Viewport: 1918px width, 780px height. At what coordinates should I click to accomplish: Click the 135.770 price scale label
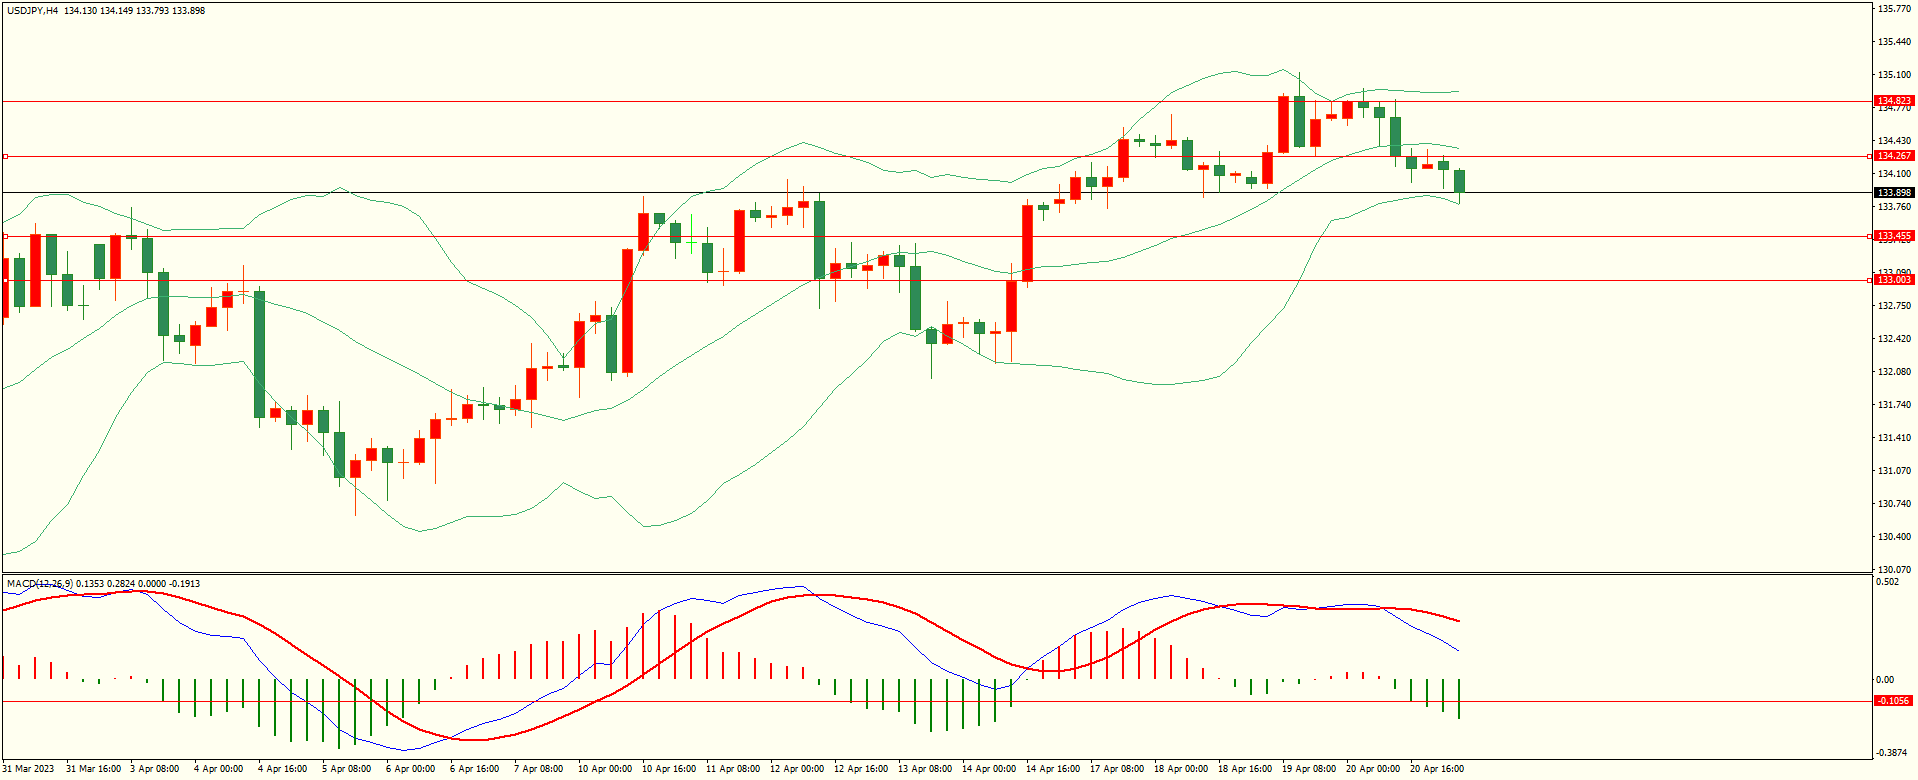1894,8
